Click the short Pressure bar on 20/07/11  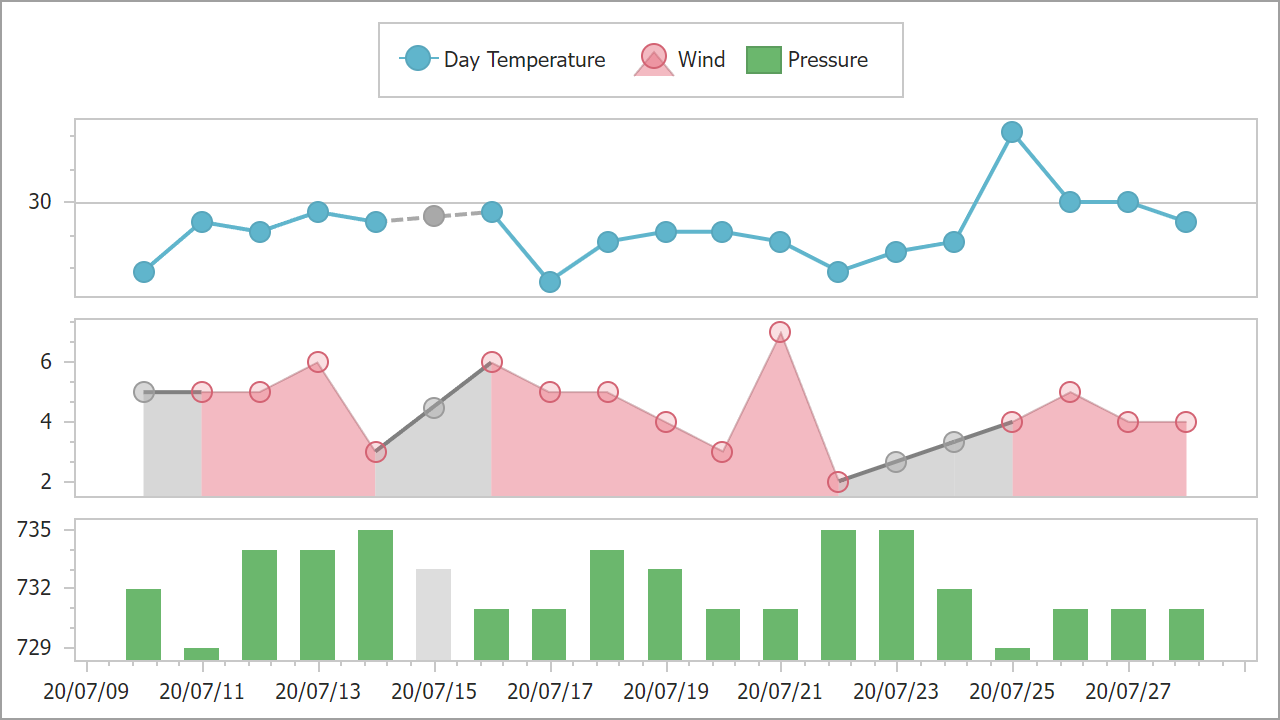pyautogui.click(x=201, y=654)
